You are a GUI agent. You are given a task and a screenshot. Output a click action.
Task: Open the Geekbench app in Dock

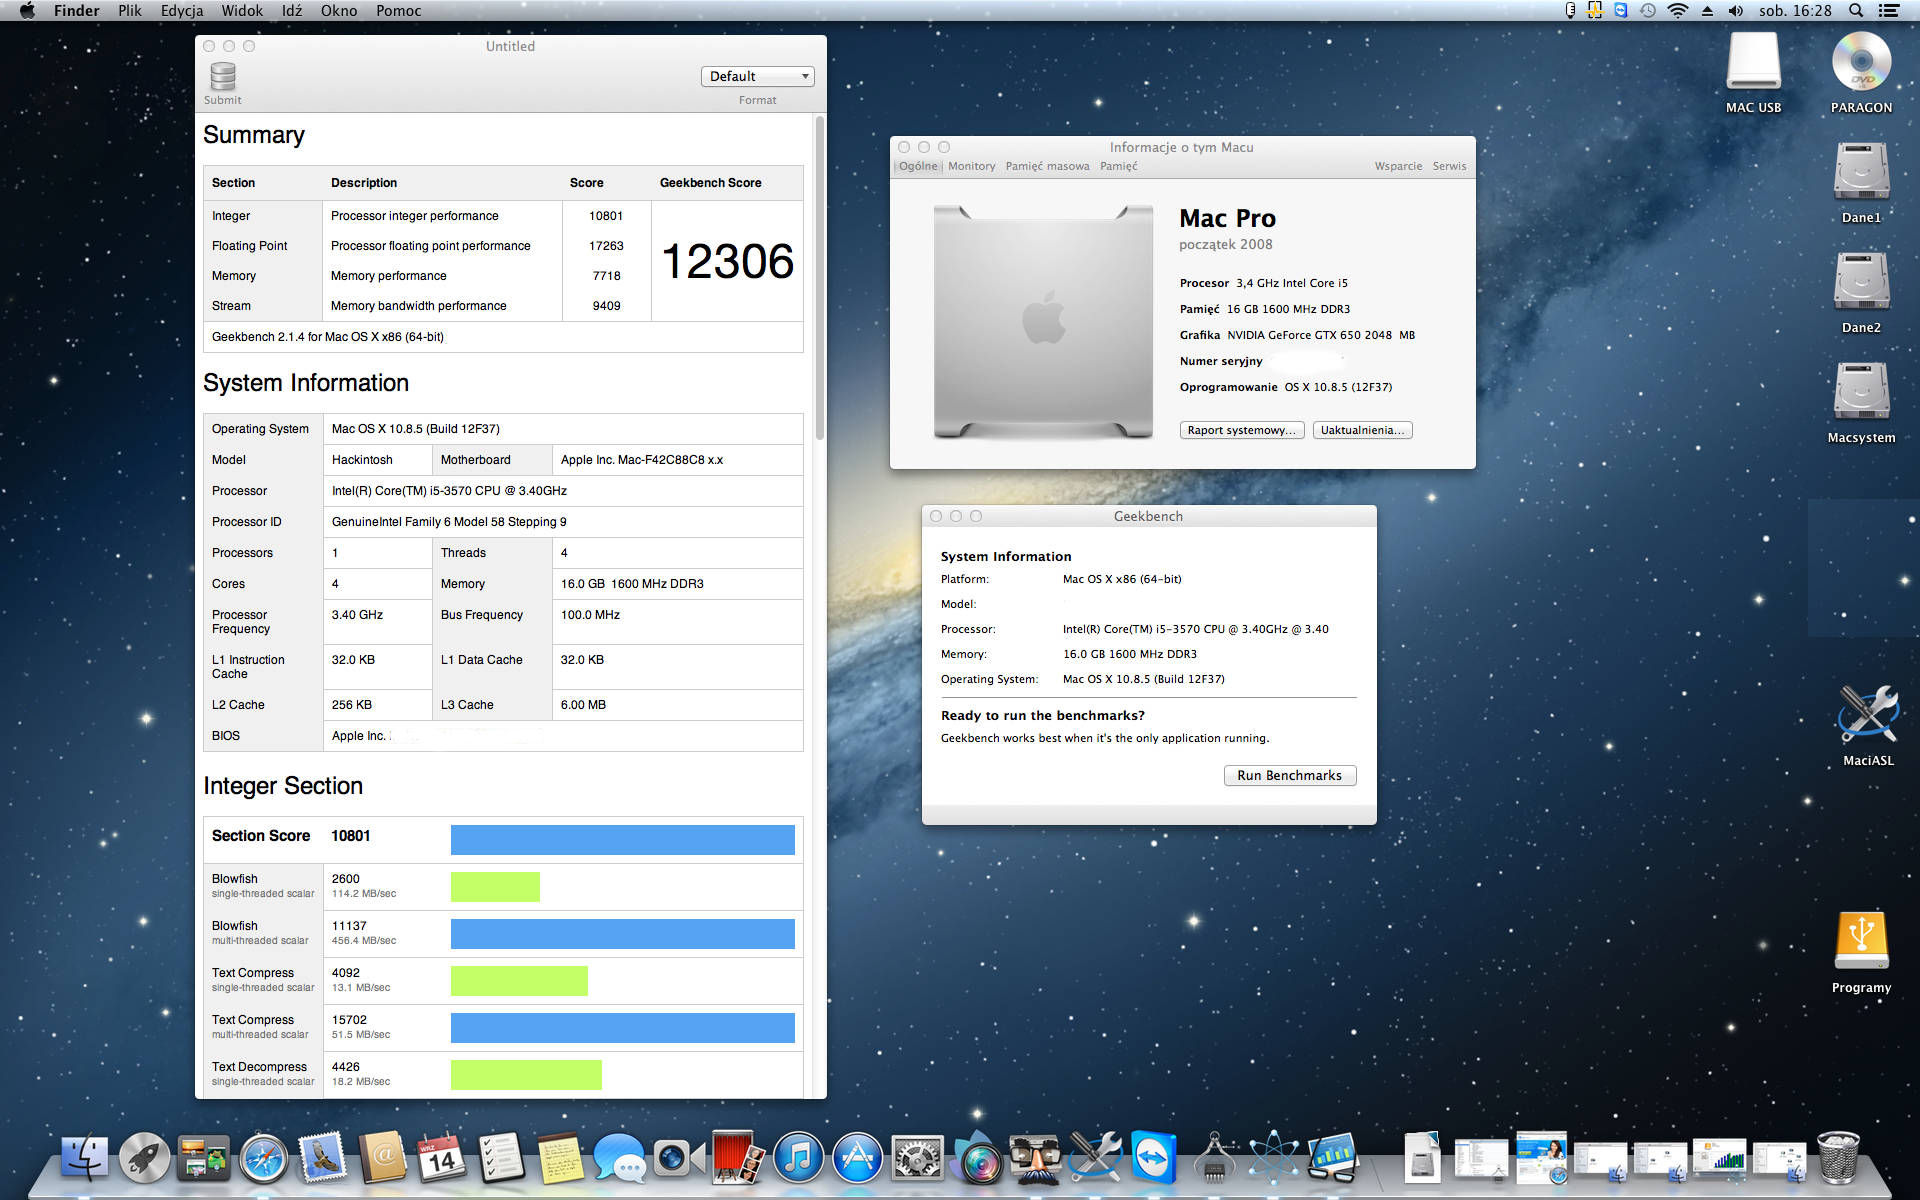point(1333,1158)
